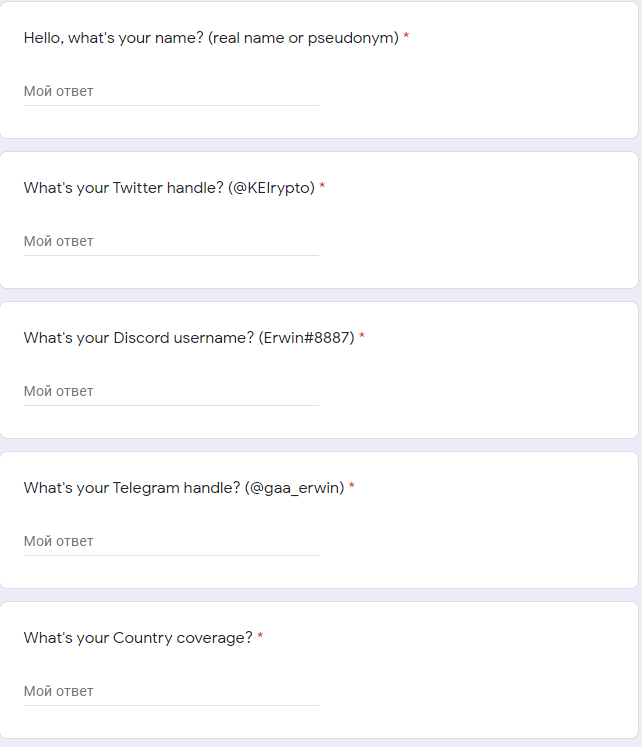This screenshot has width=642, height=747.
Task: Click the name answer input field
Action: click(x=171, y=91)
